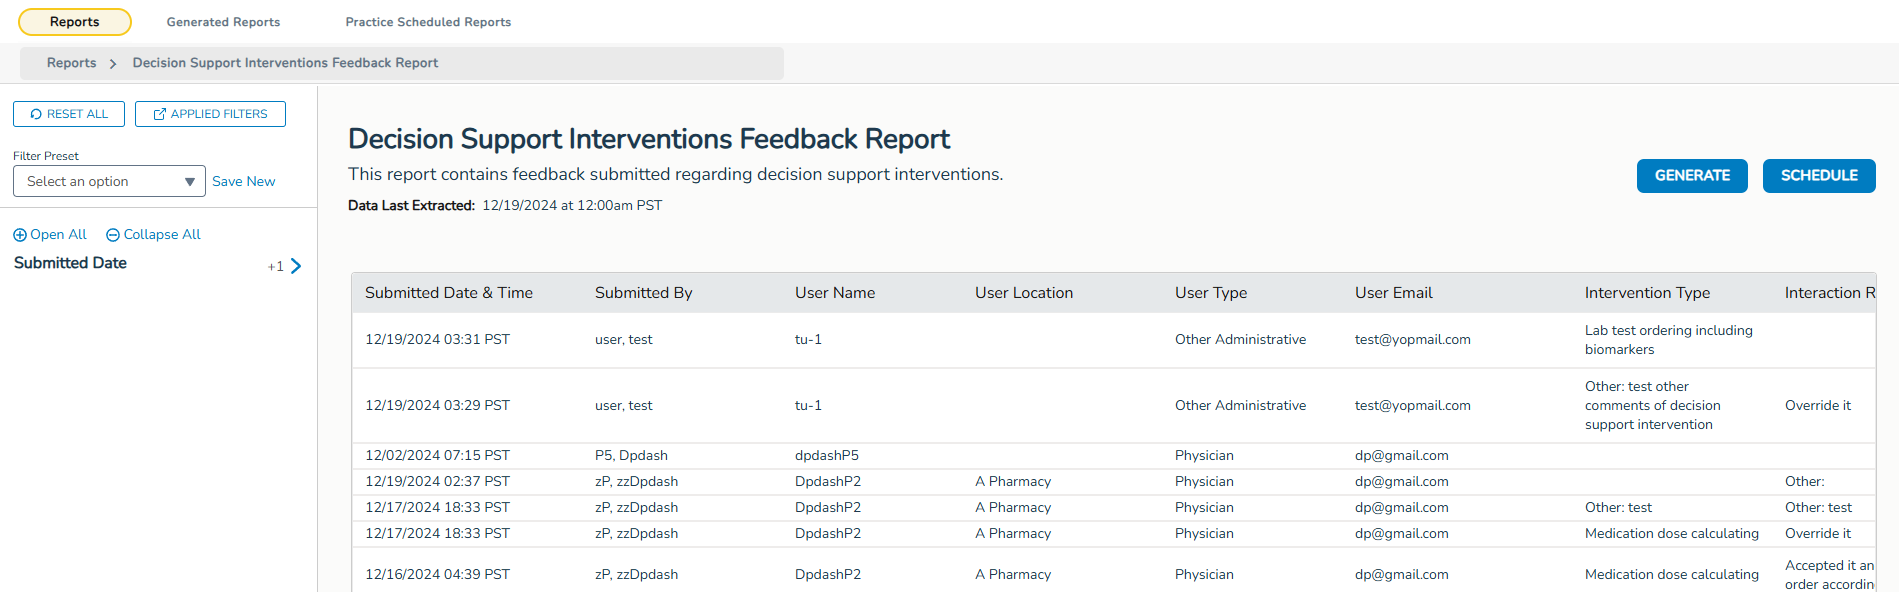Select the Reports tab
This screenshot has width=1899, height=592.
tap(75, 22)
